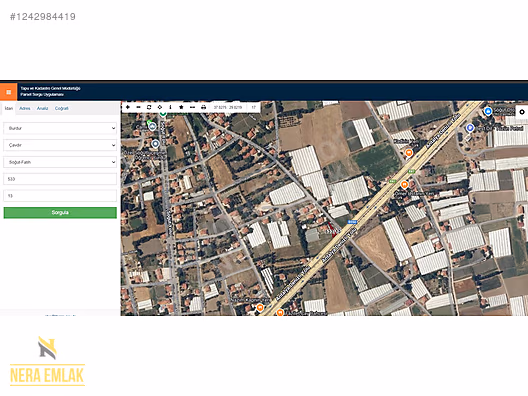This screenshot has height=396, width=528.
Task: Open map settings gear icon
Action: tap(522, 112)
